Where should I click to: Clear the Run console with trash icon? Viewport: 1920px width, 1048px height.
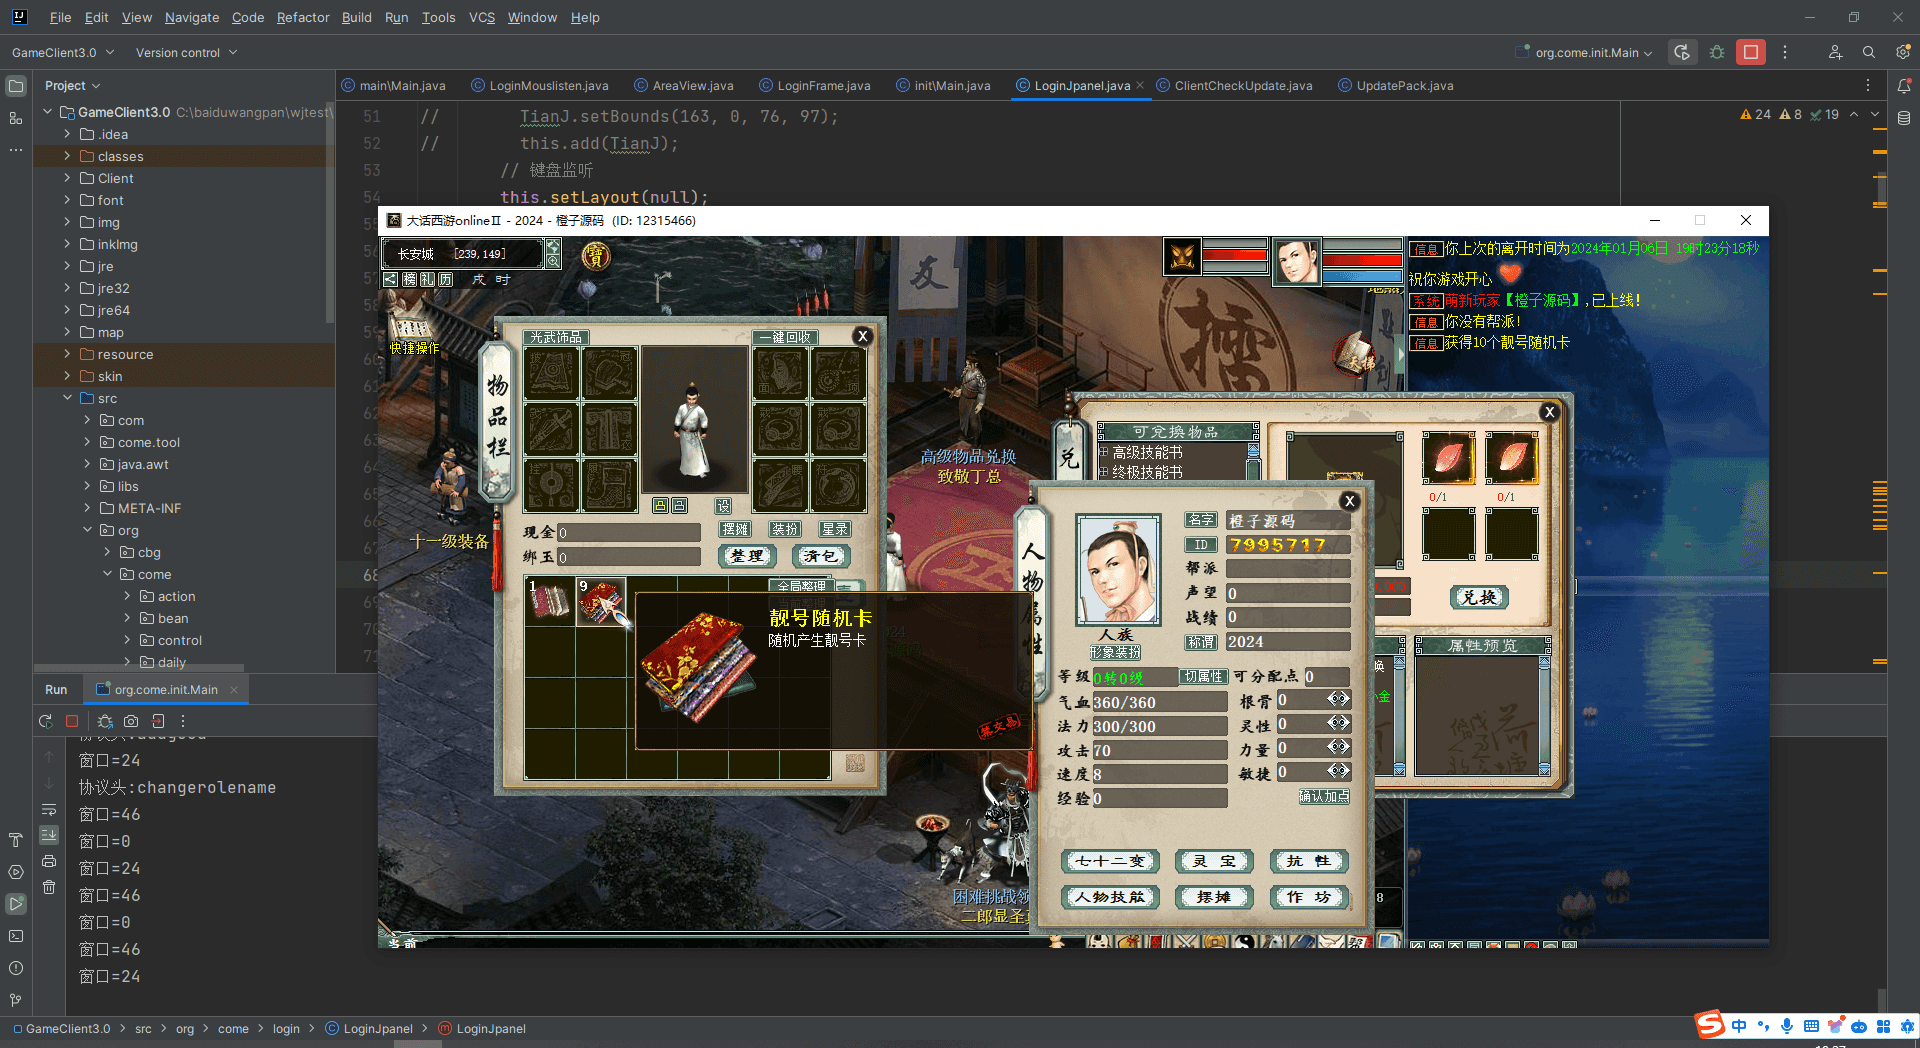(x=49, y=887)
